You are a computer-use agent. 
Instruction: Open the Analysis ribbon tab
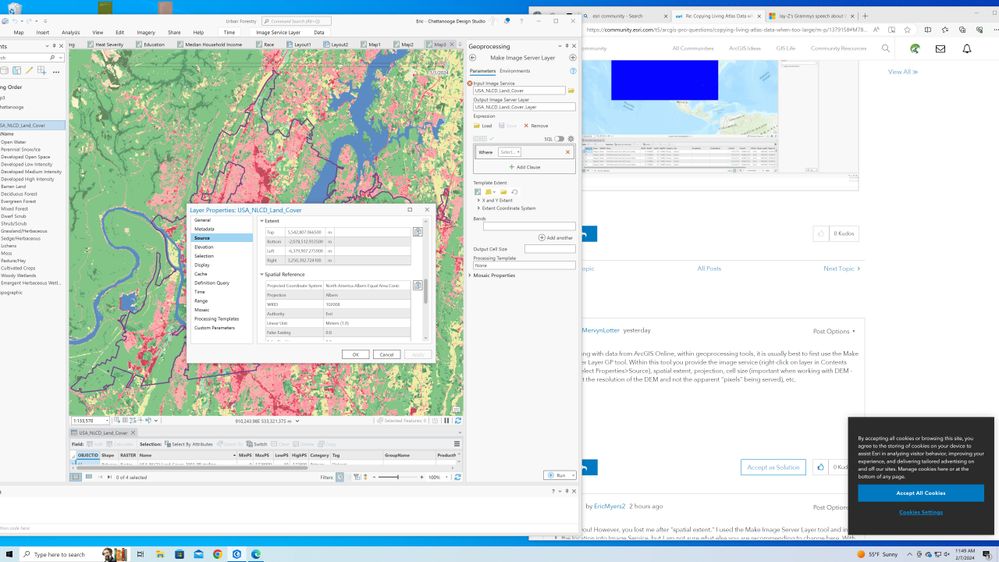coord(71,32)
